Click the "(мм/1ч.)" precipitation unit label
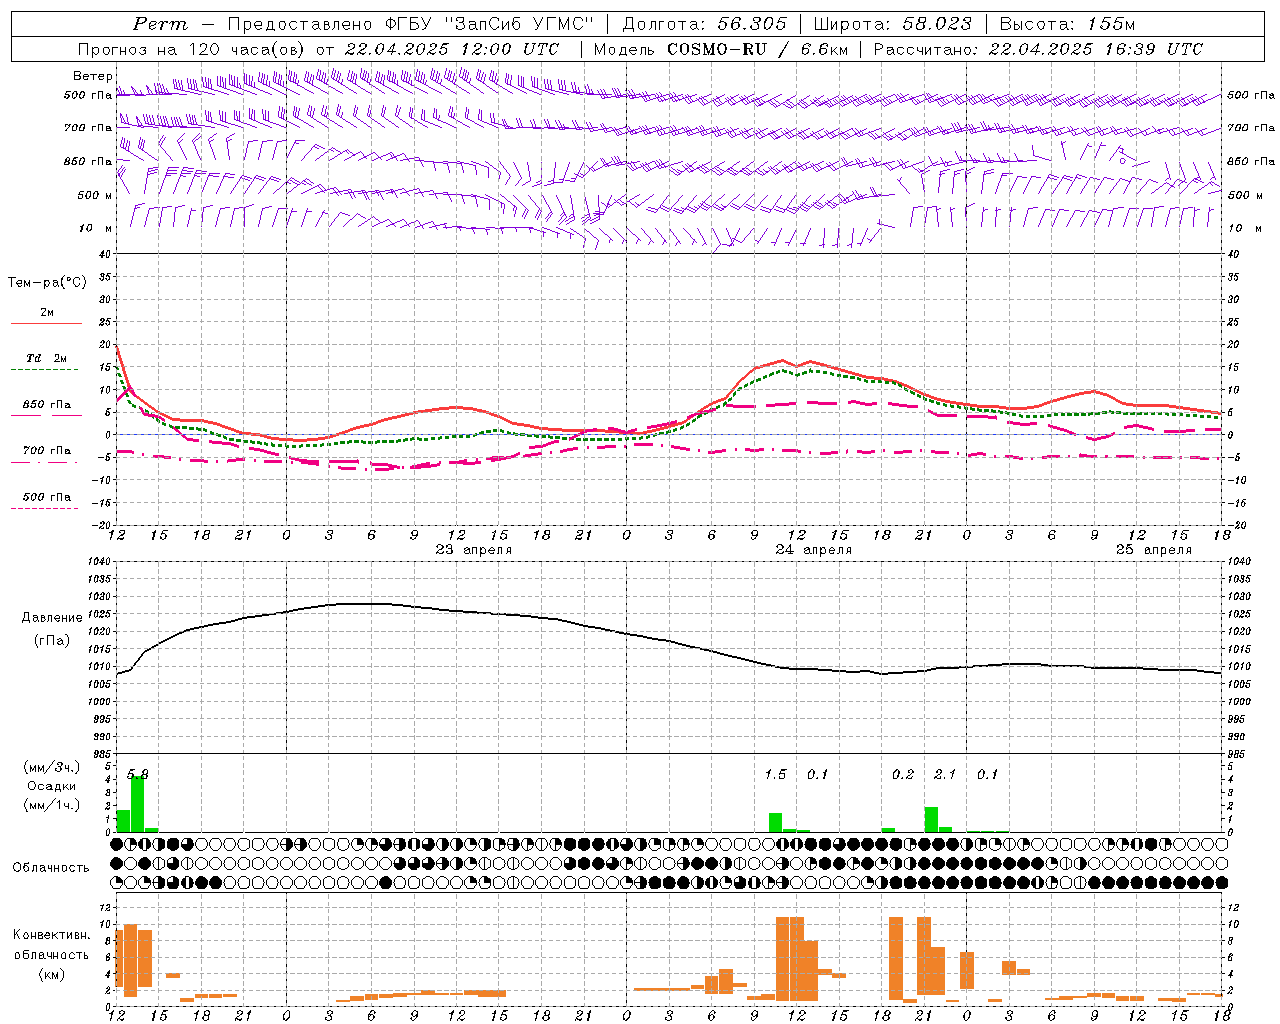This screenshot has height=1024, width=1280. click(x=52, y=805)
